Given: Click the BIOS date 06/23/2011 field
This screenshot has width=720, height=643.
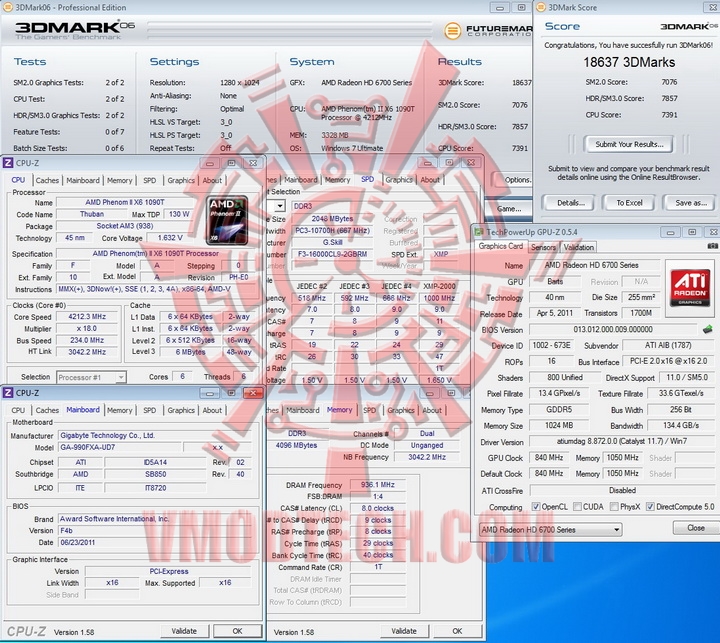Looking at the screenshot, I should pos(155,542).
